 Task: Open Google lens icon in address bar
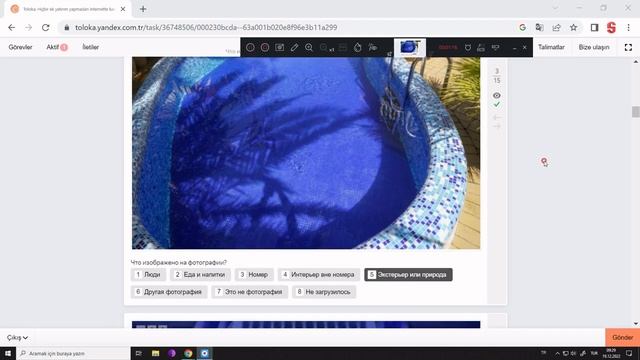pyautogui.click(x=522, y=27)
